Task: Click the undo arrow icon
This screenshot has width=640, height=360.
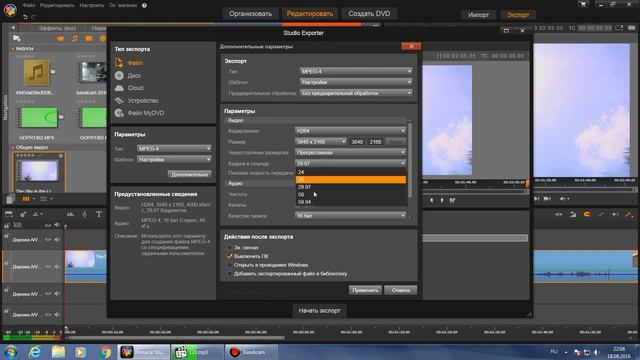Action: (25, 17)
